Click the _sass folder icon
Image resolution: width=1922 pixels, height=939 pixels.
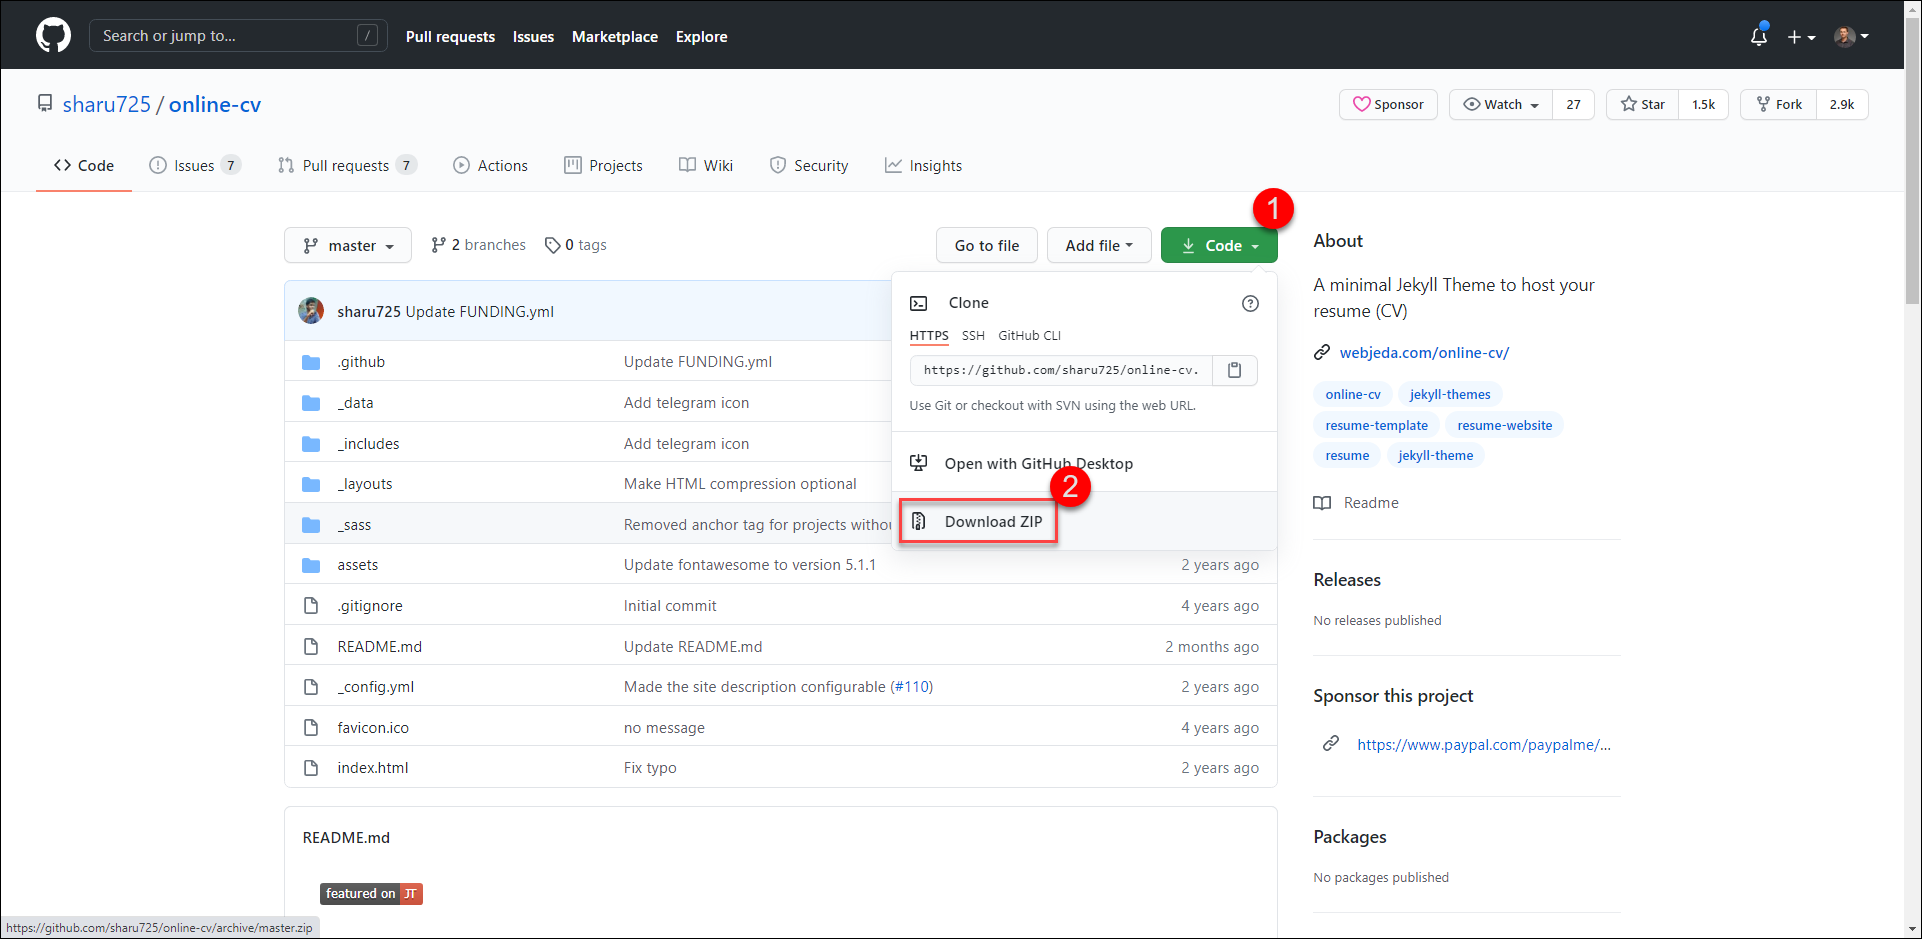[x=311, y=525]
